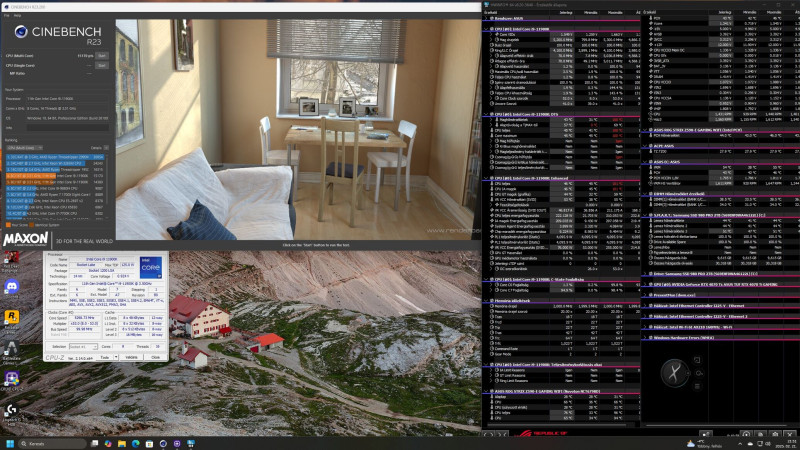Open the Selection socket dropdown in CPU-Z

(83, 347)
